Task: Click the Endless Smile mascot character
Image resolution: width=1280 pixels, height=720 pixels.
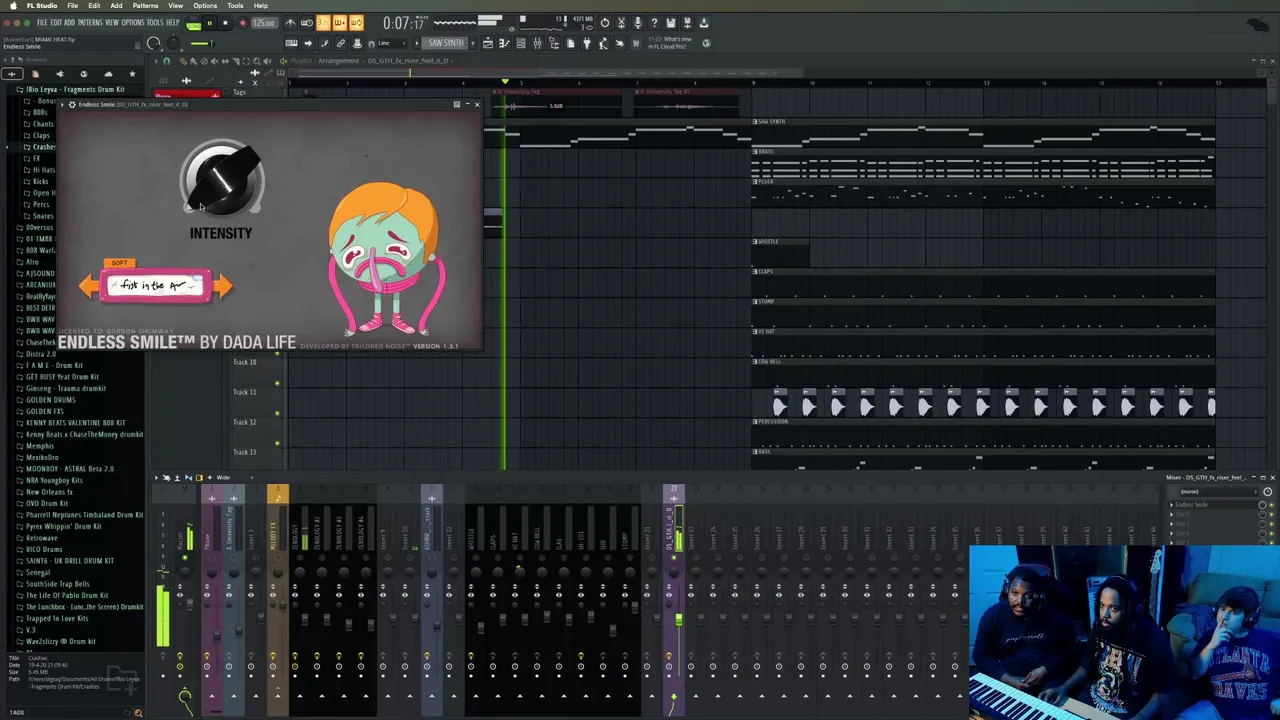Action: (x=386, y=258)
